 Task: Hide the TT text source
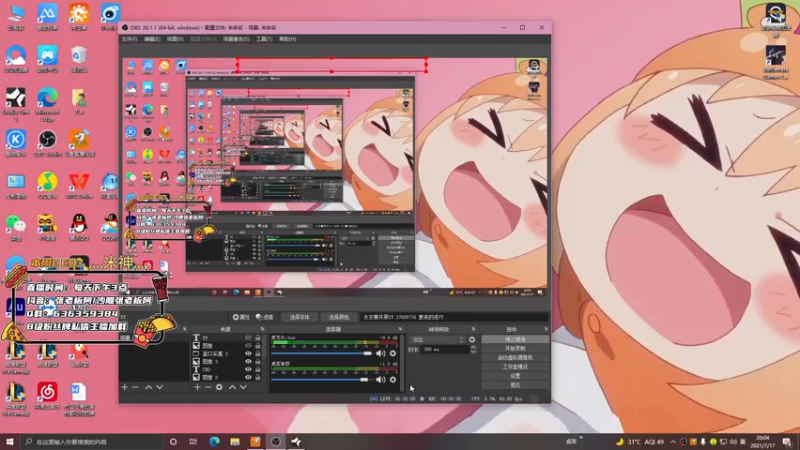click(x=248, y=338)
